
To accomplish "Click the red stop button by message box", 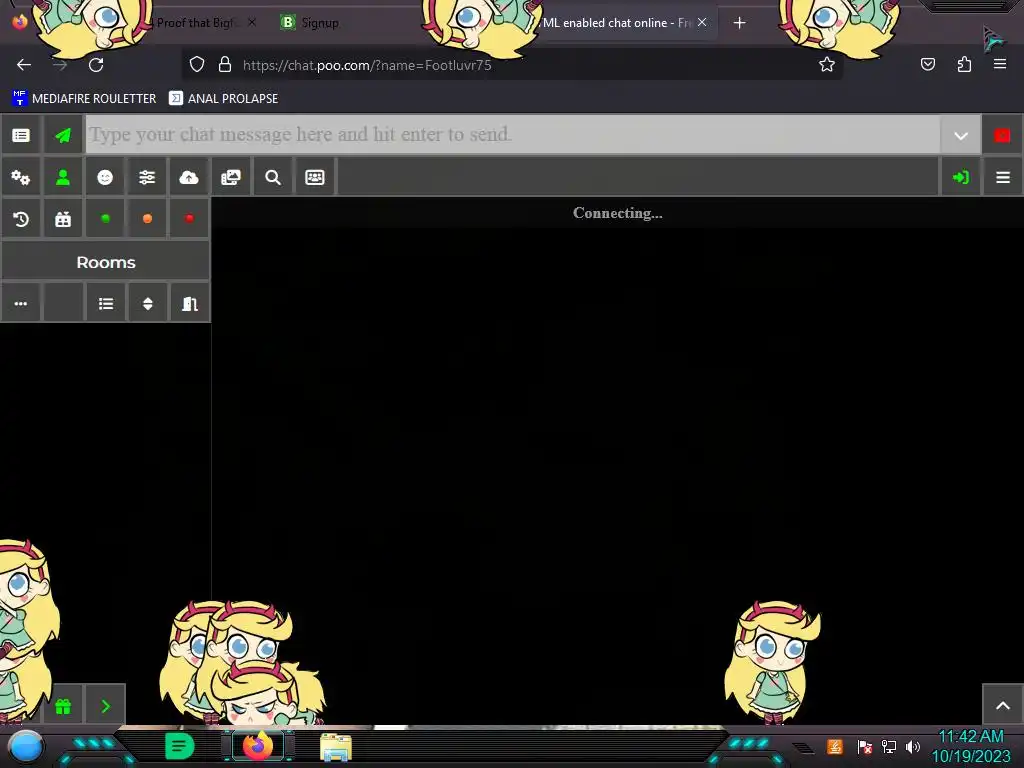I will (1002, 135).
